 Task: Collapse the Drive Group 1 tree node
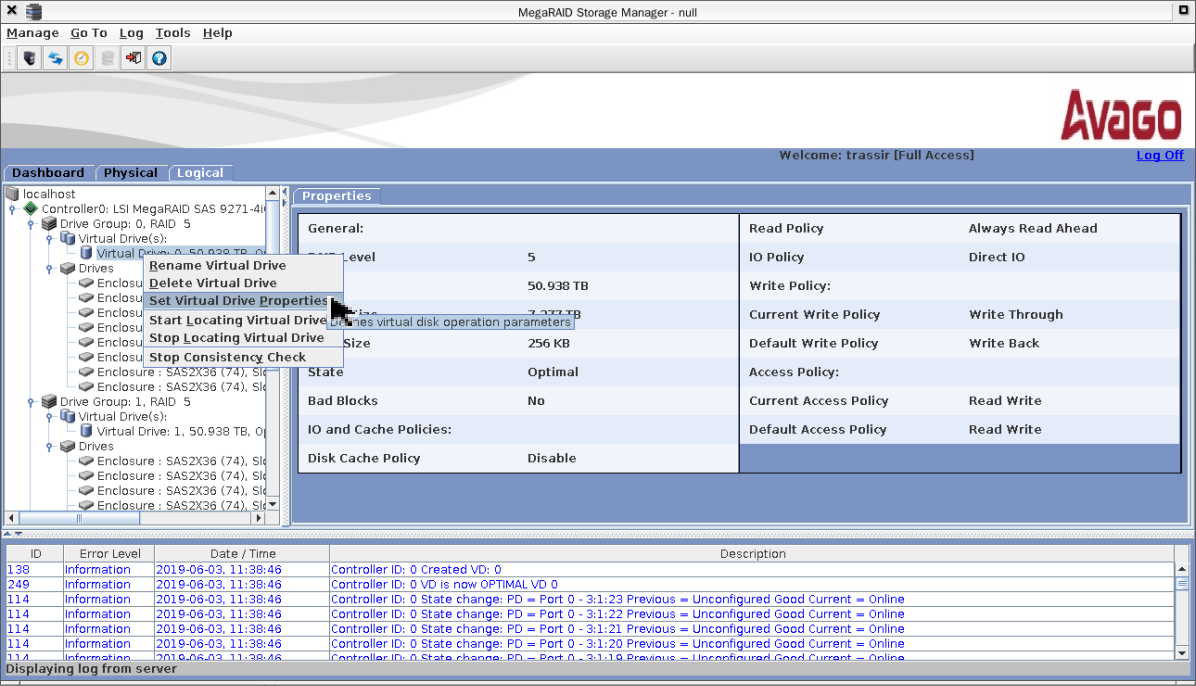31,402
